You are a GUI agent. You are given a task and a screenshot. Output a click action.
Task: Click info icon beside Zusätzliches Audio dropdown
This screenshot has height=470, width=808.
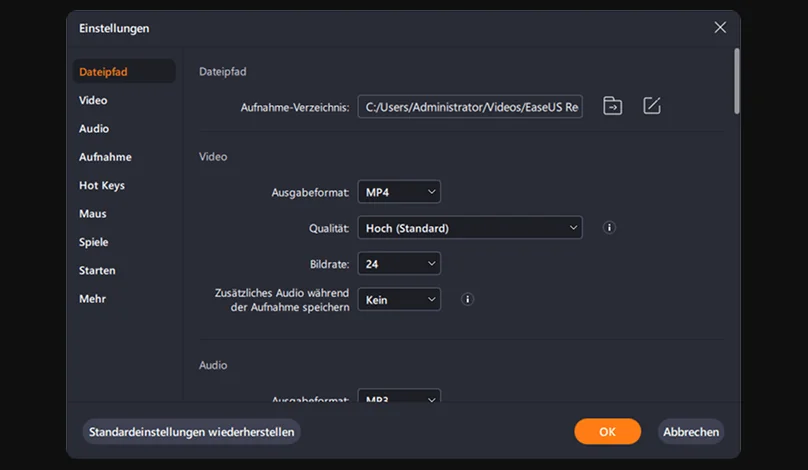pos(467,299)
